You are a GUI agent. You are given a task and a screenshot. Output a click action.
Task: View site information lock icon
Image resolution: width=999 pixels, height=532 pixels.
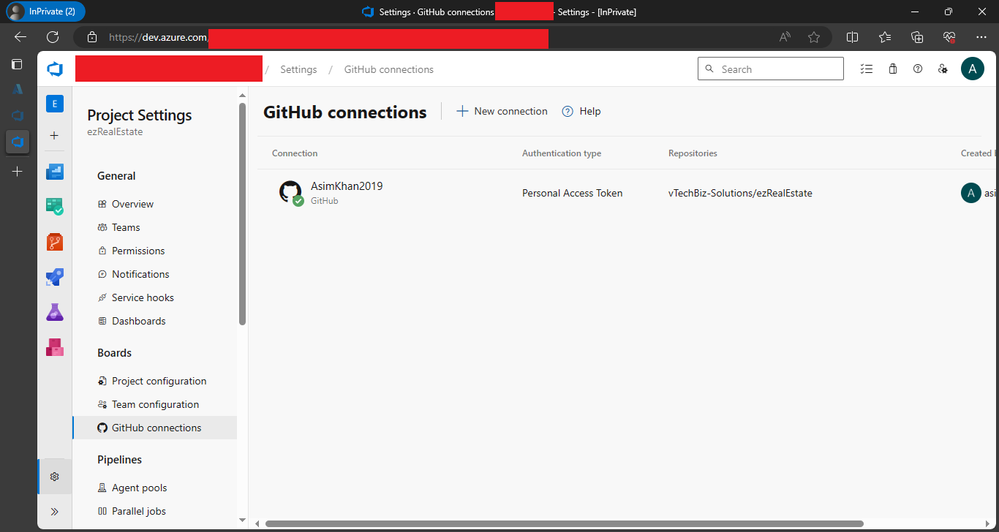coord(92,37)
